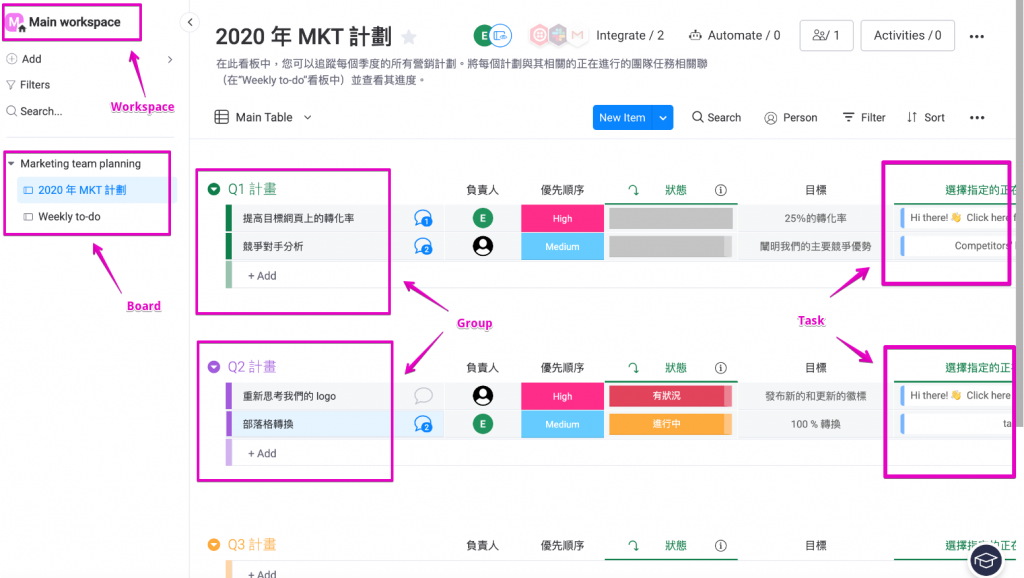Expand the Main Table view dropdown
The height and width of the screenshot is (578, 1024).
pyautogui.click(x=308, y=117)
